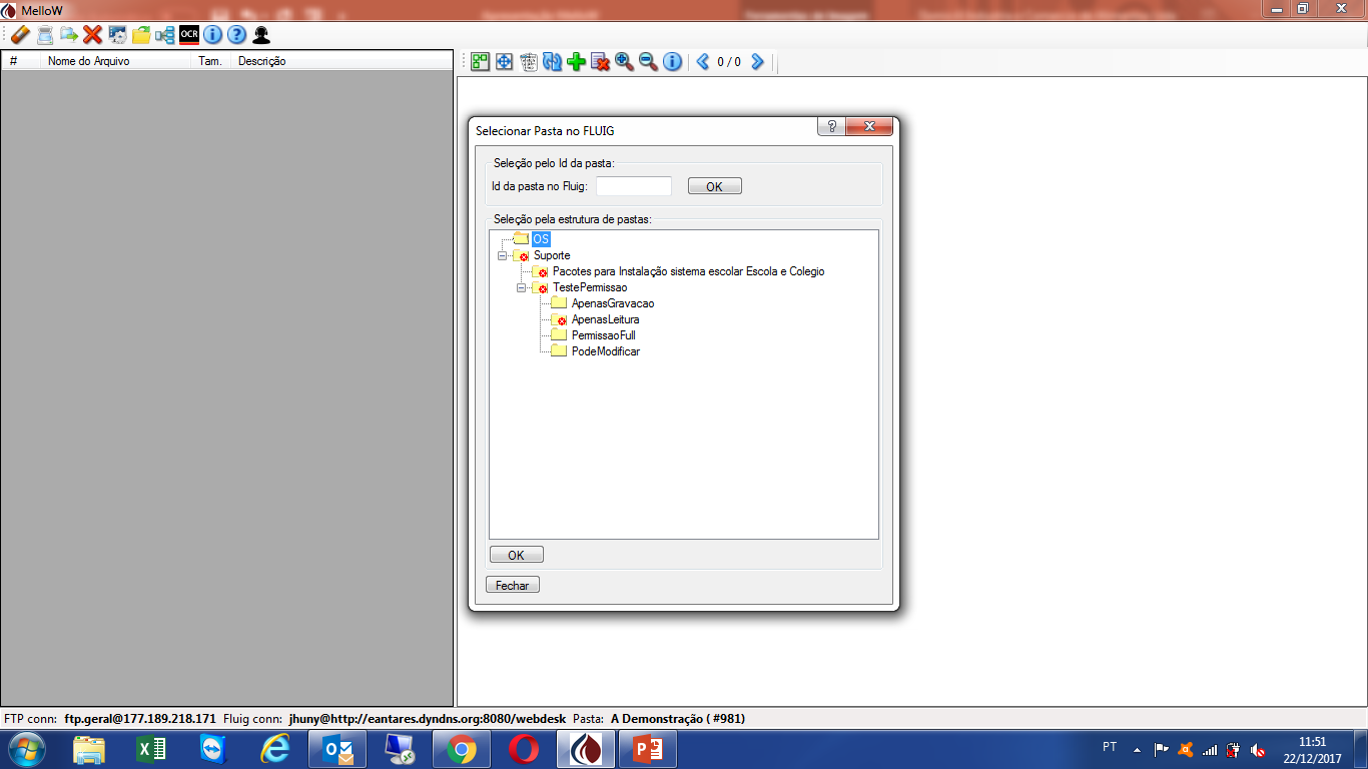The width and height of the screenshot is (1368, 769).
Task: Select the eraser tool icon
Action: (x=20, y=35)
